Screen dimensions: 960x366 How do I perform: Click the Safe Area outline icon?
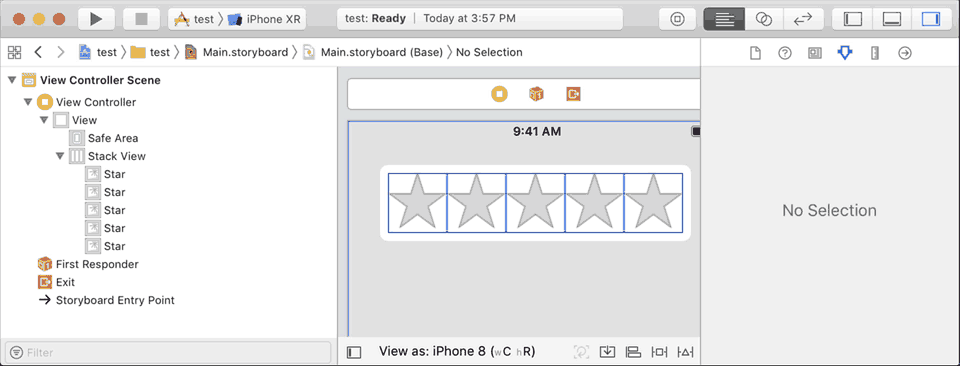pyautogui.click(x=77, y=138)
